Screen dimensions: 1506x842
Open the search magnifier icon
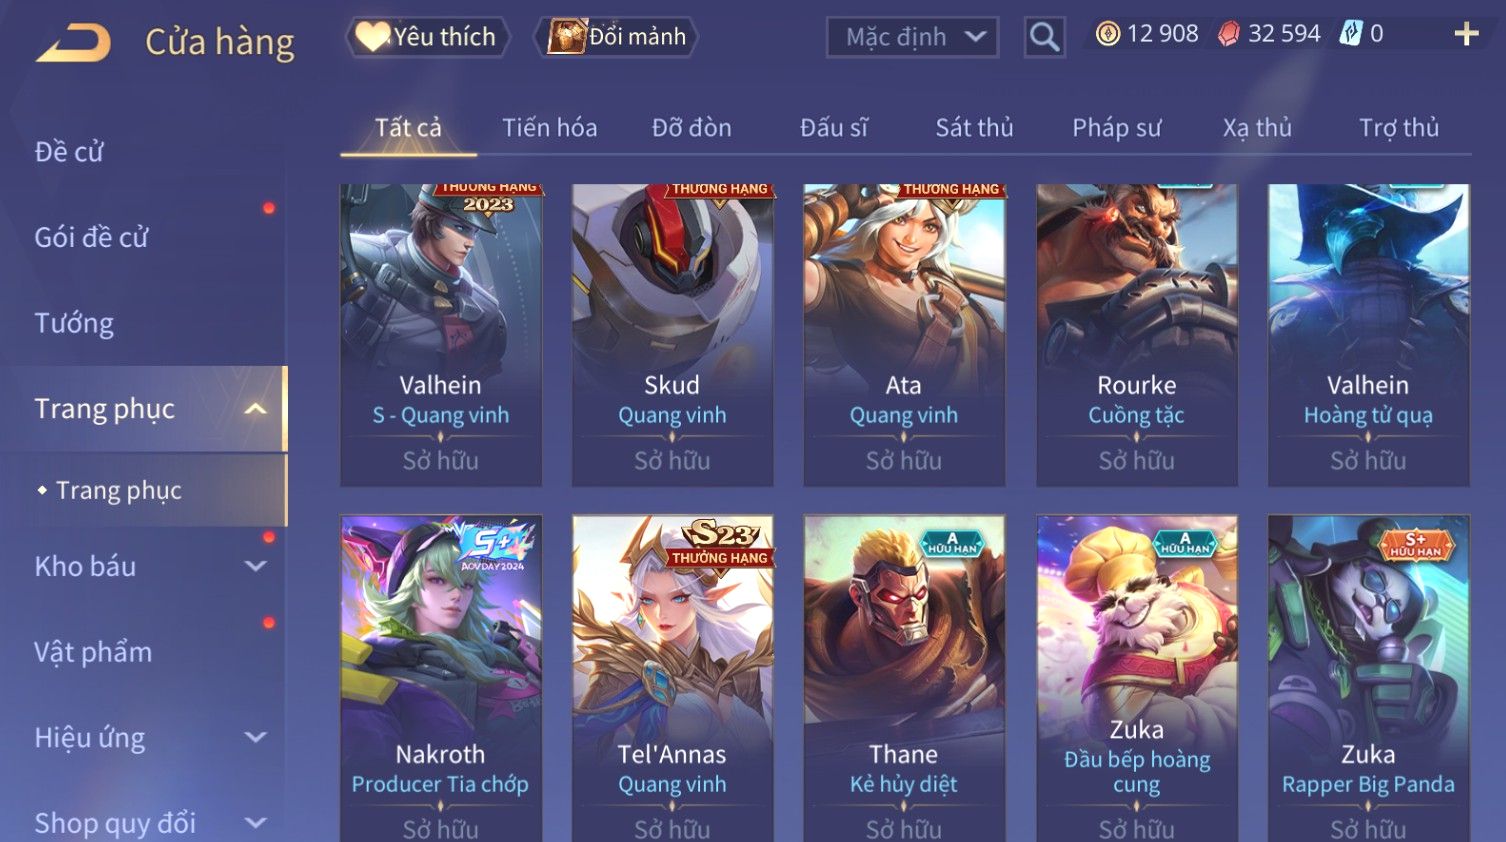(x=1044, y=37)
